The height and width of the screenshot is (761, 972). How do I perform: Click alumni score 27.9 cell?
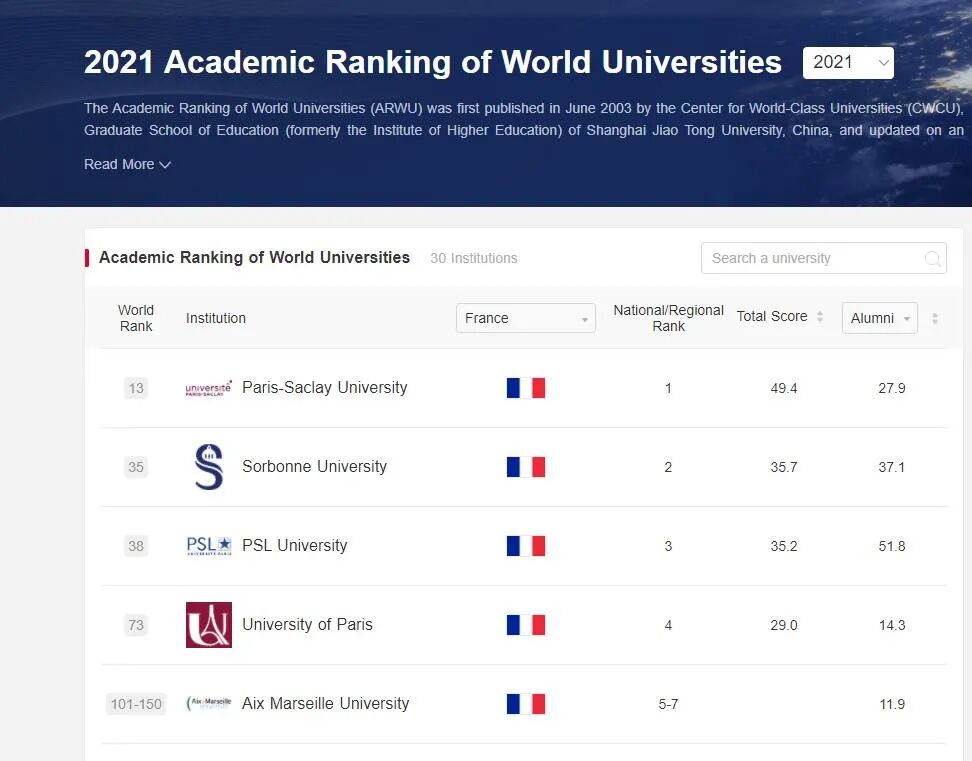pos(891,388)
